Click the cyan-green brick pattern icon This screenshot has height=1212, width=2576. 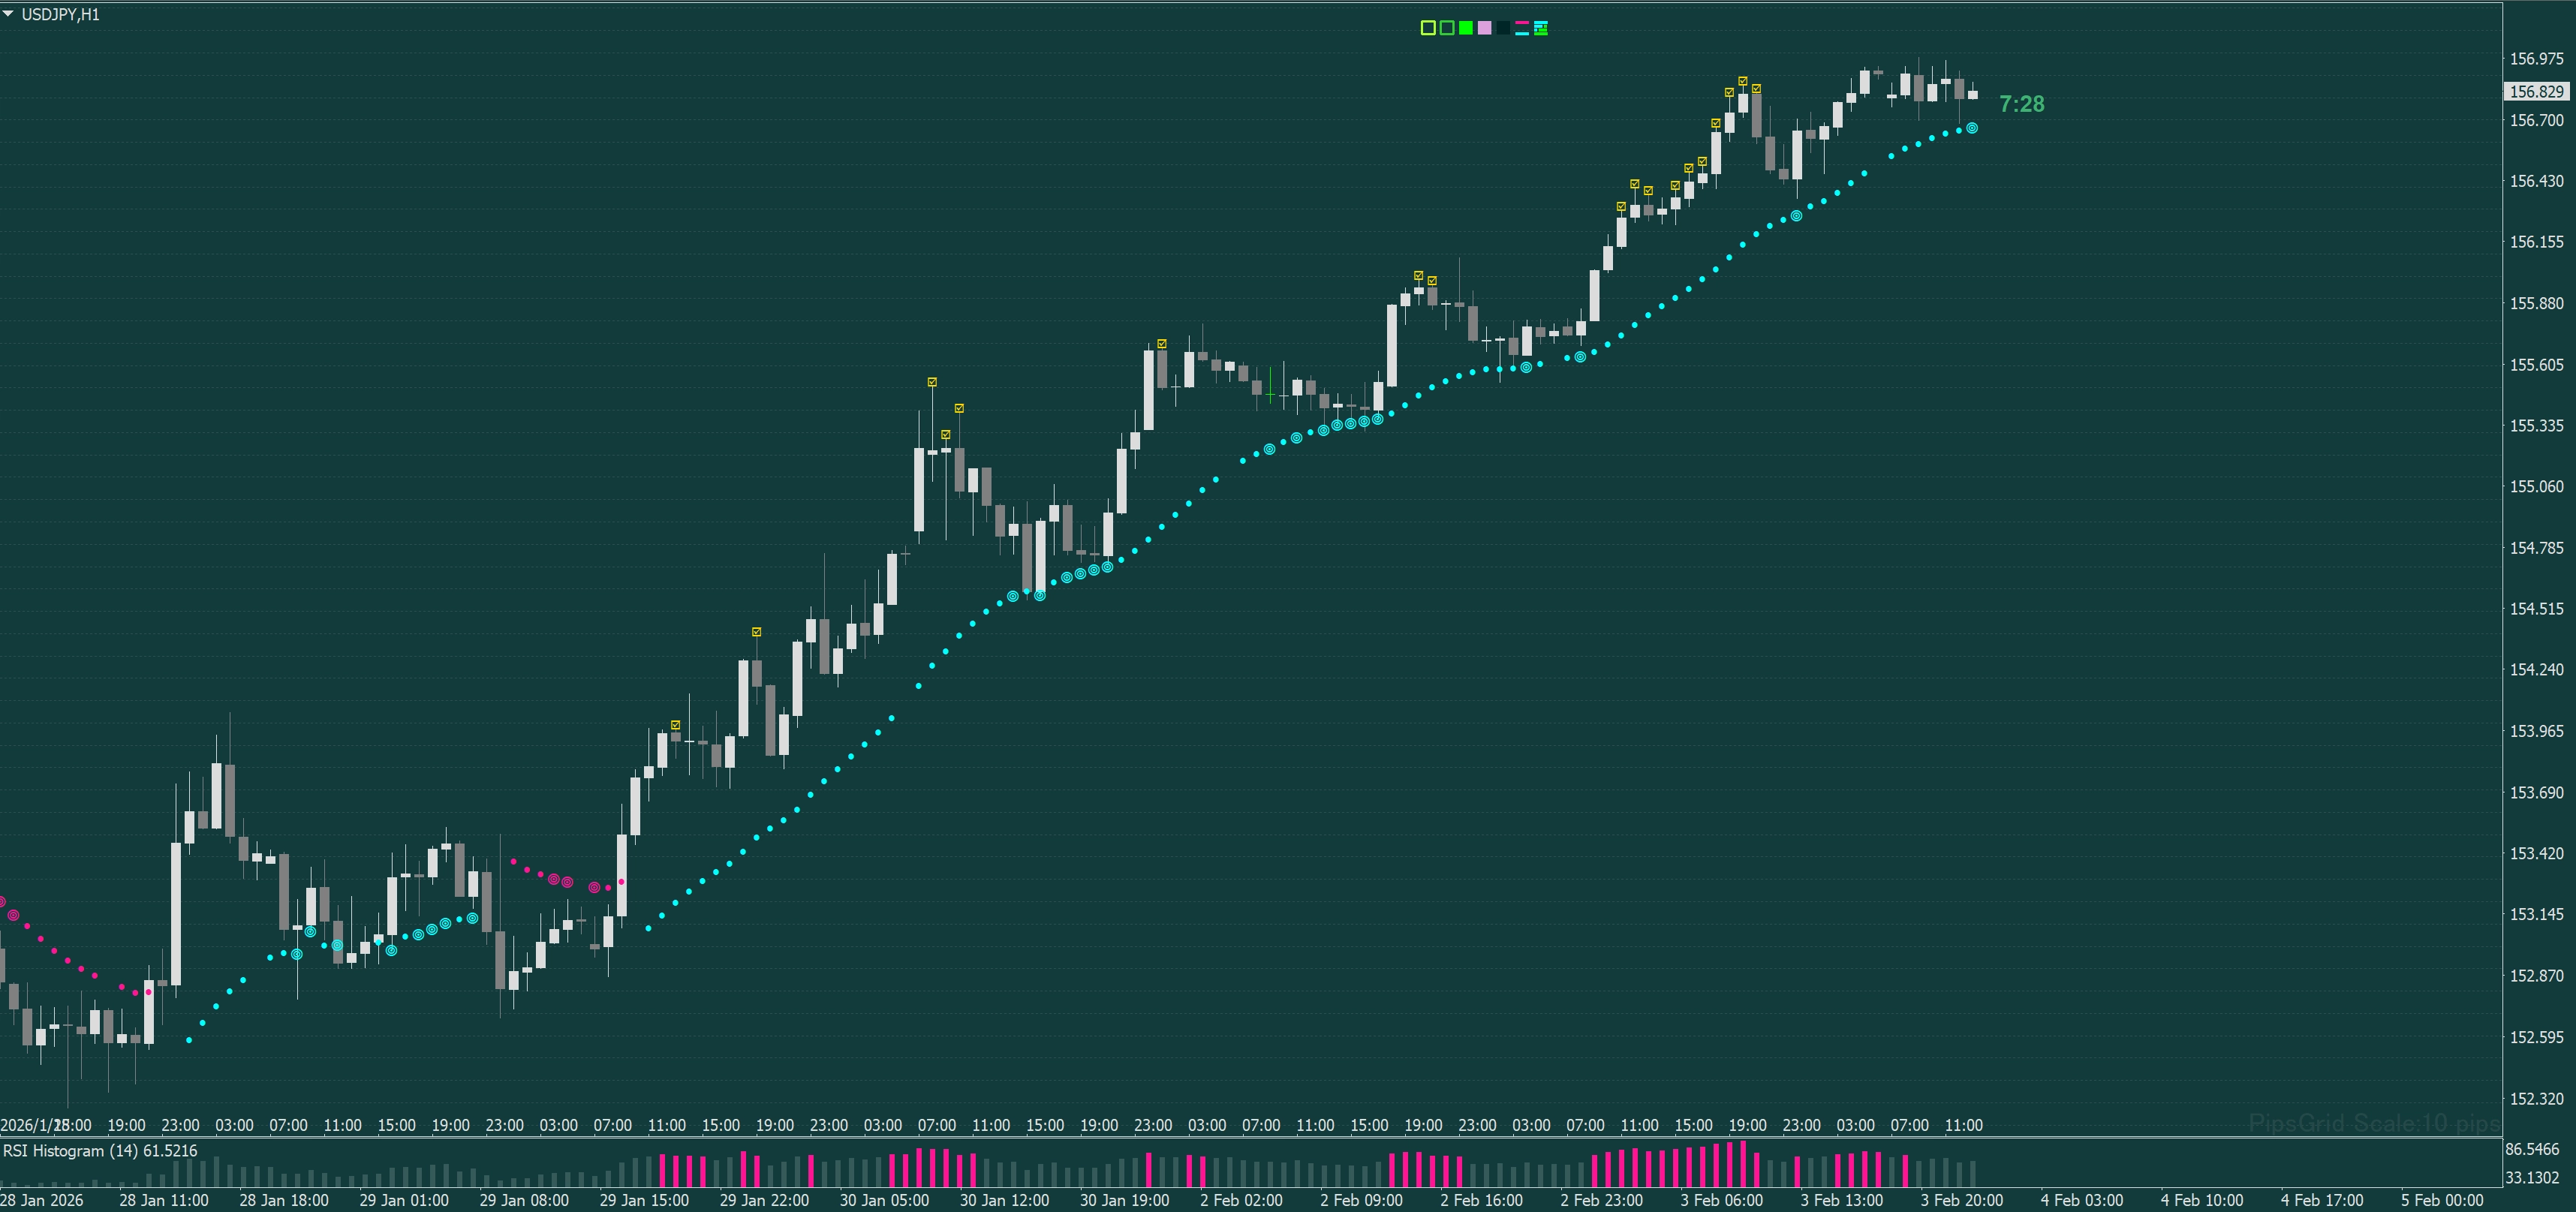[1541, 28]
